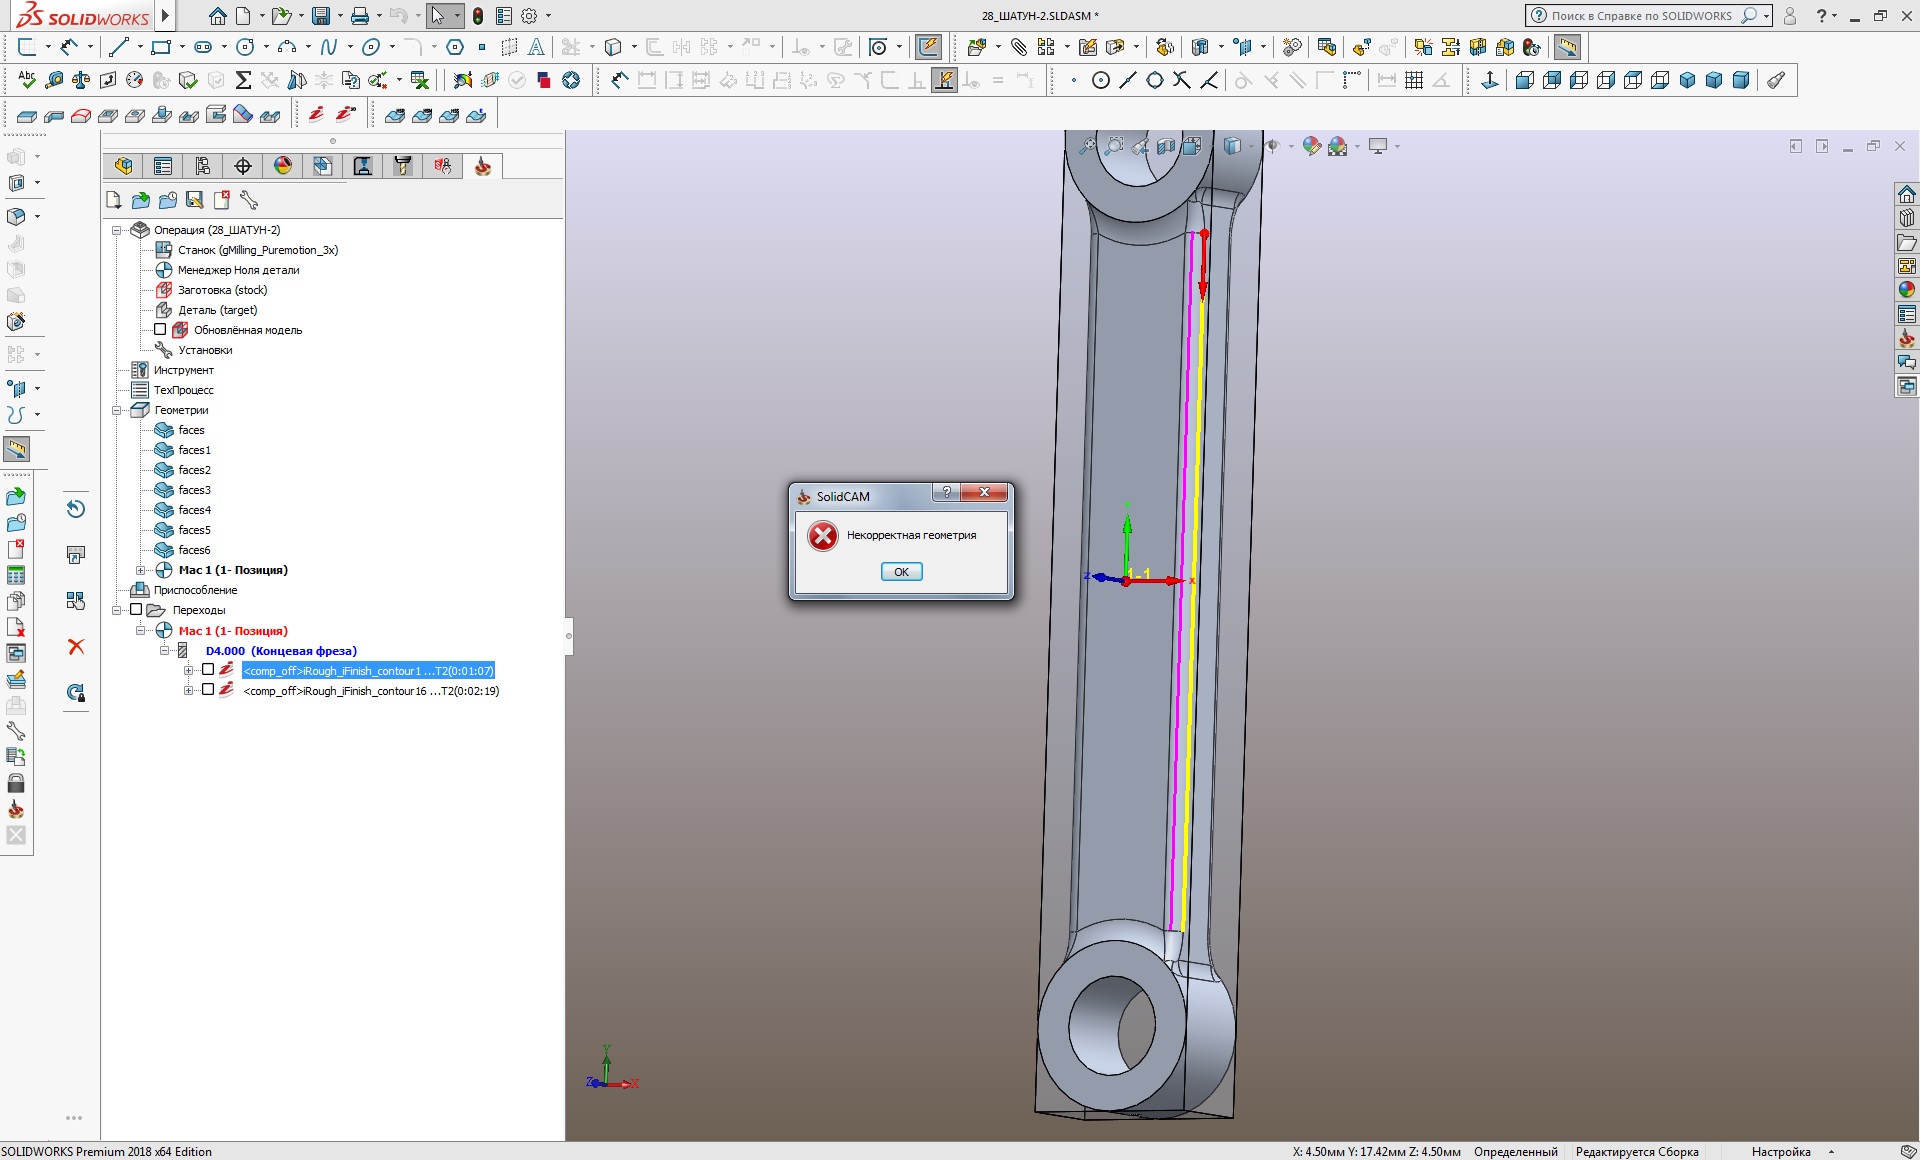The height and width of the screenshot is (1160, 1924).
Task: Check the Переходы folder checkbox
Action: (x=136, y=609)
